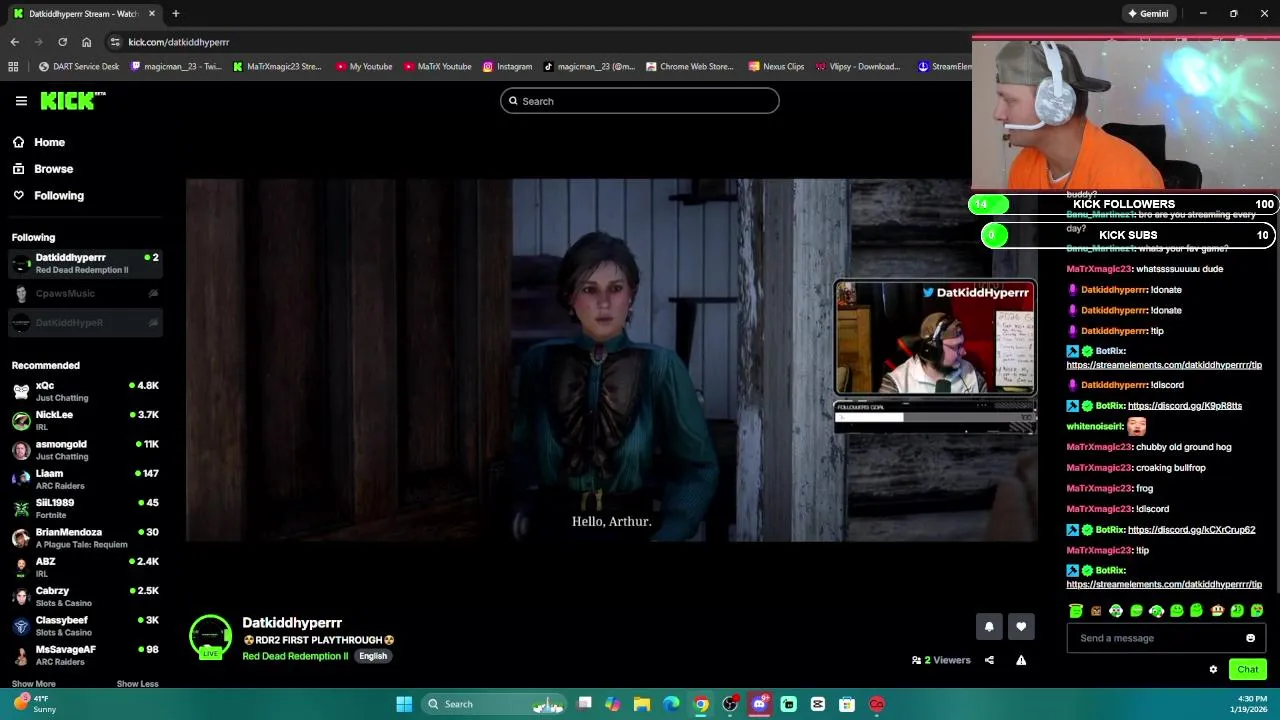1280x720 pixels.
Task: Pick the mushroom emote in quick emotes
Action: [x=1217, y=610]
